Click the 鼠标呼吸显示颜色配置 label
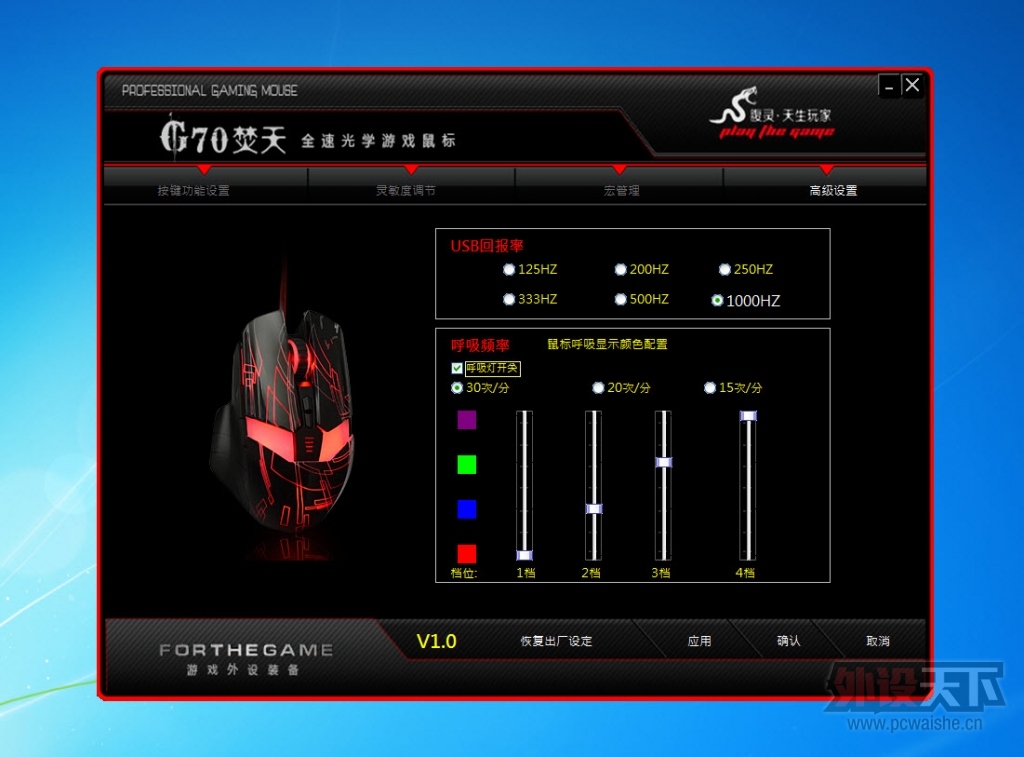 [607, 344]
